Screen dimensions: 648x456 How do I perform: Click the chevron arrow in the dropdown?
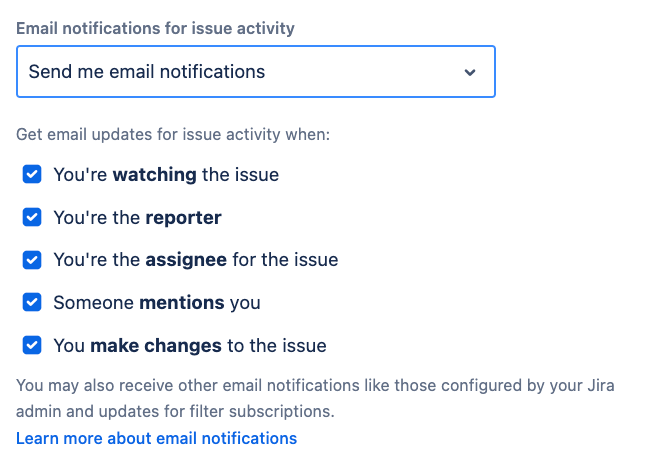click(x=470, y=73)
